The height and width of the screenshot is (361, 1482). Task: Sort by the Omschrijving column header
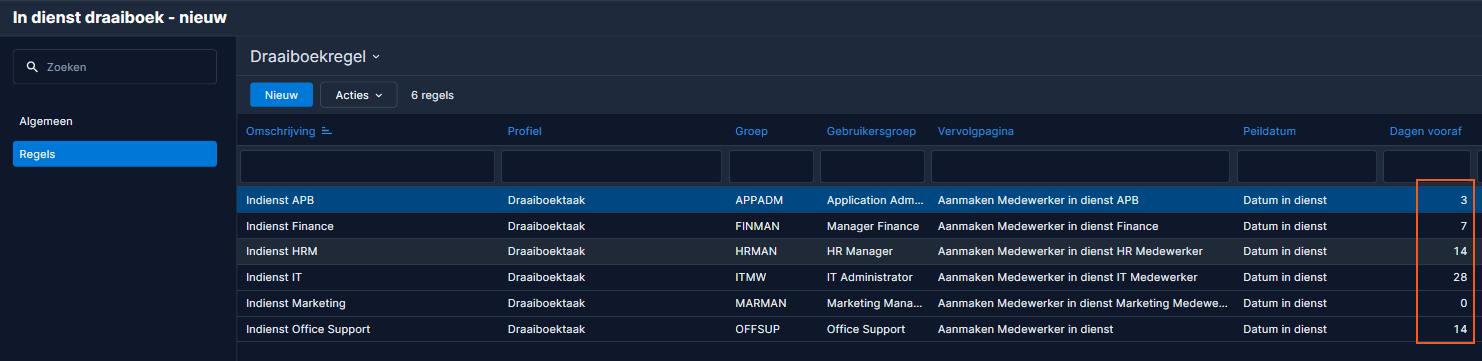pos(281,131)
